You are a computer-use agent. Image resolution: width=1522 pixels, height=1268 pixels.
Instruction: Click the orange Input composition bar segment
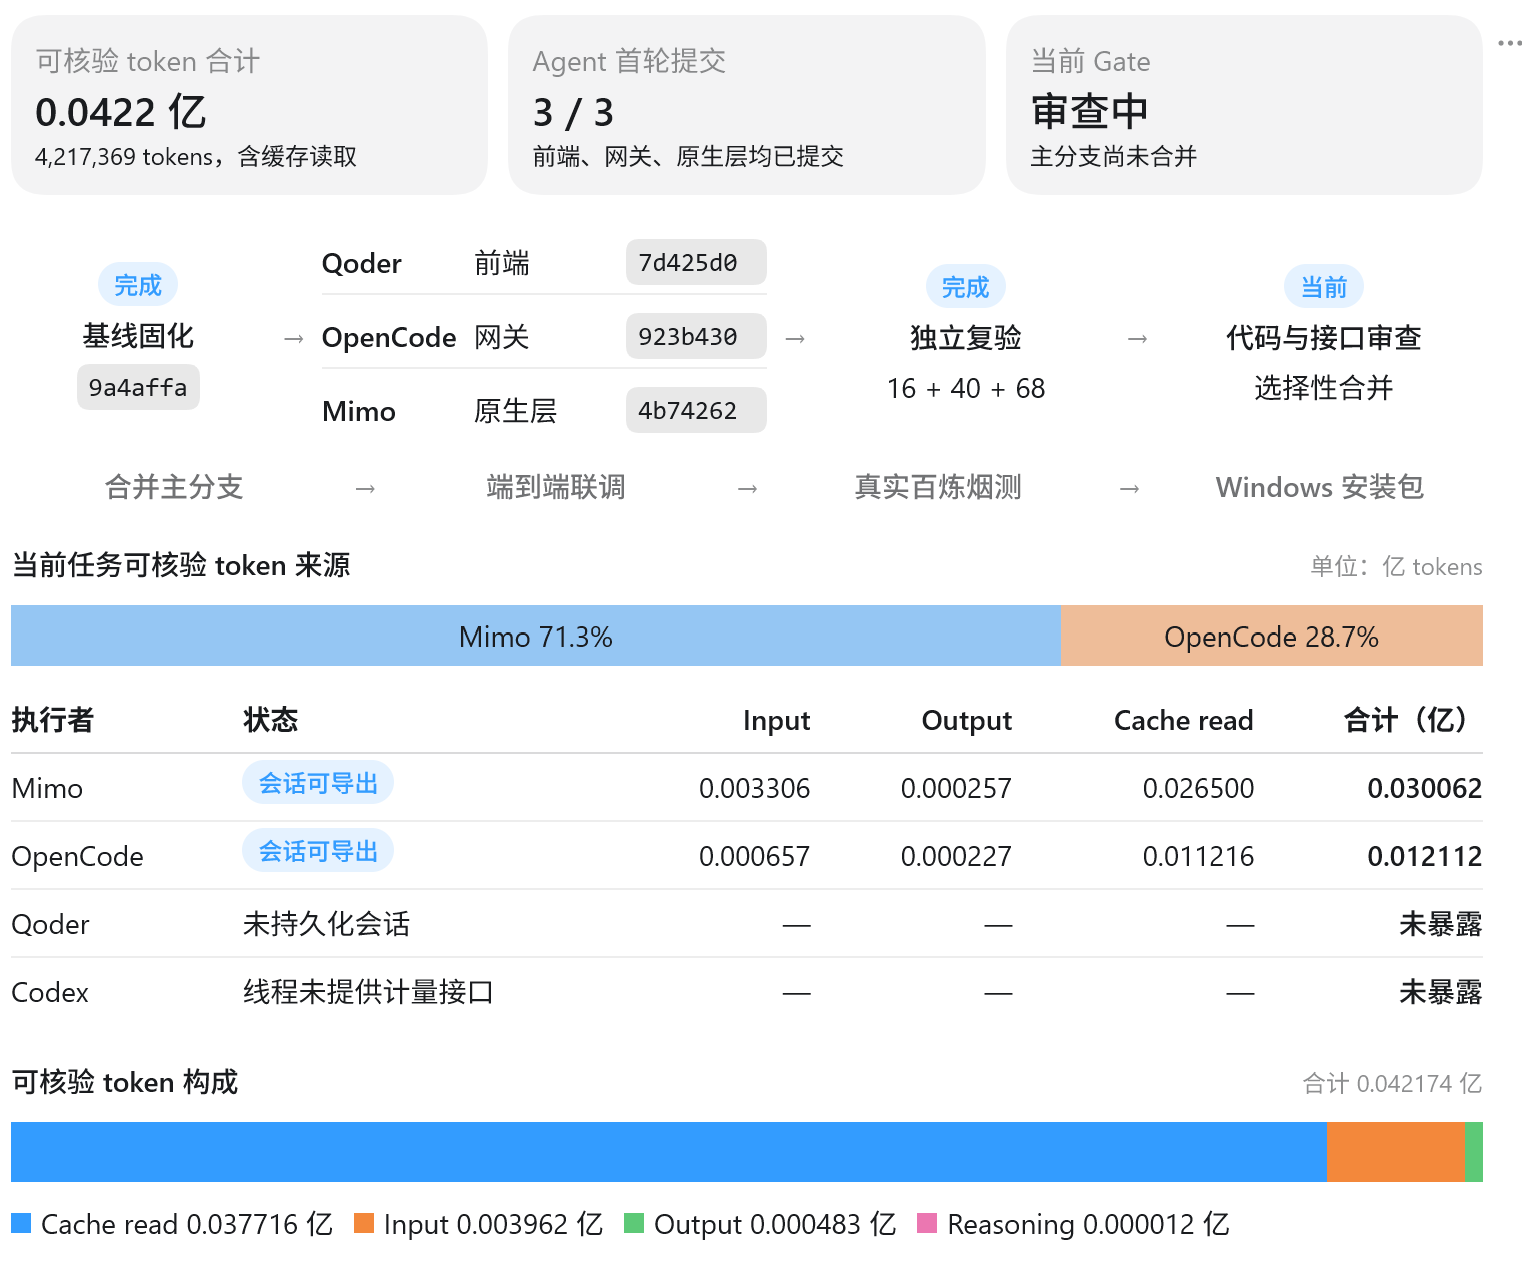click(x=1396, y=1152)
